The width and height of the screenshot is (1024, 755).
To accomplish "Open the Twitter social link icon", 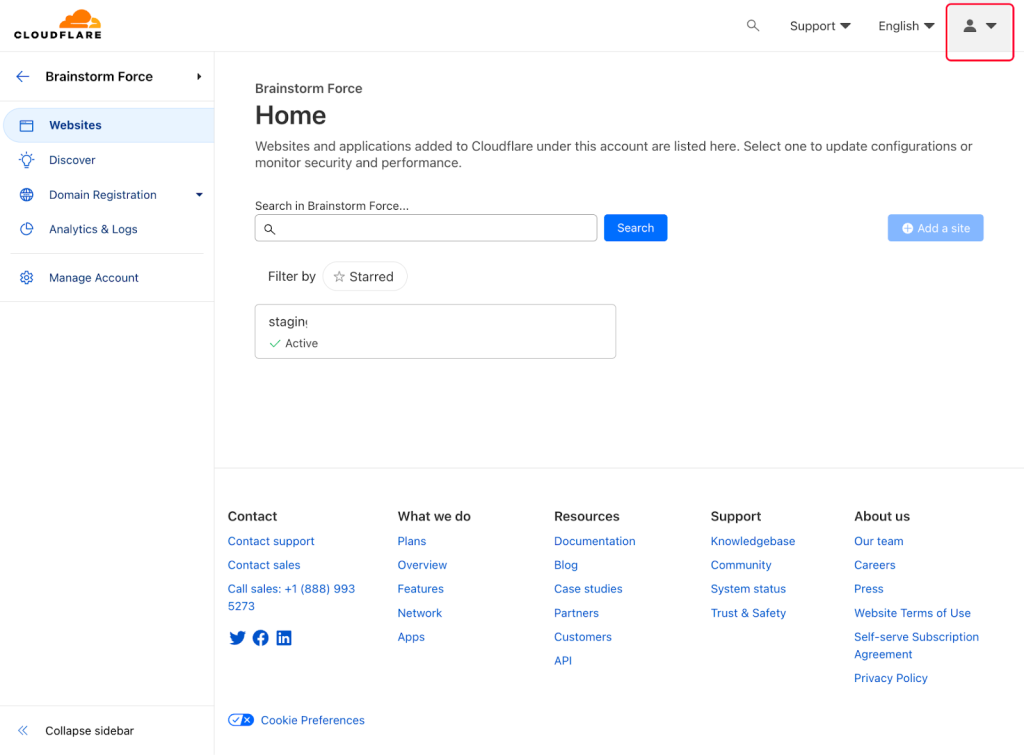I will [237, 638].
